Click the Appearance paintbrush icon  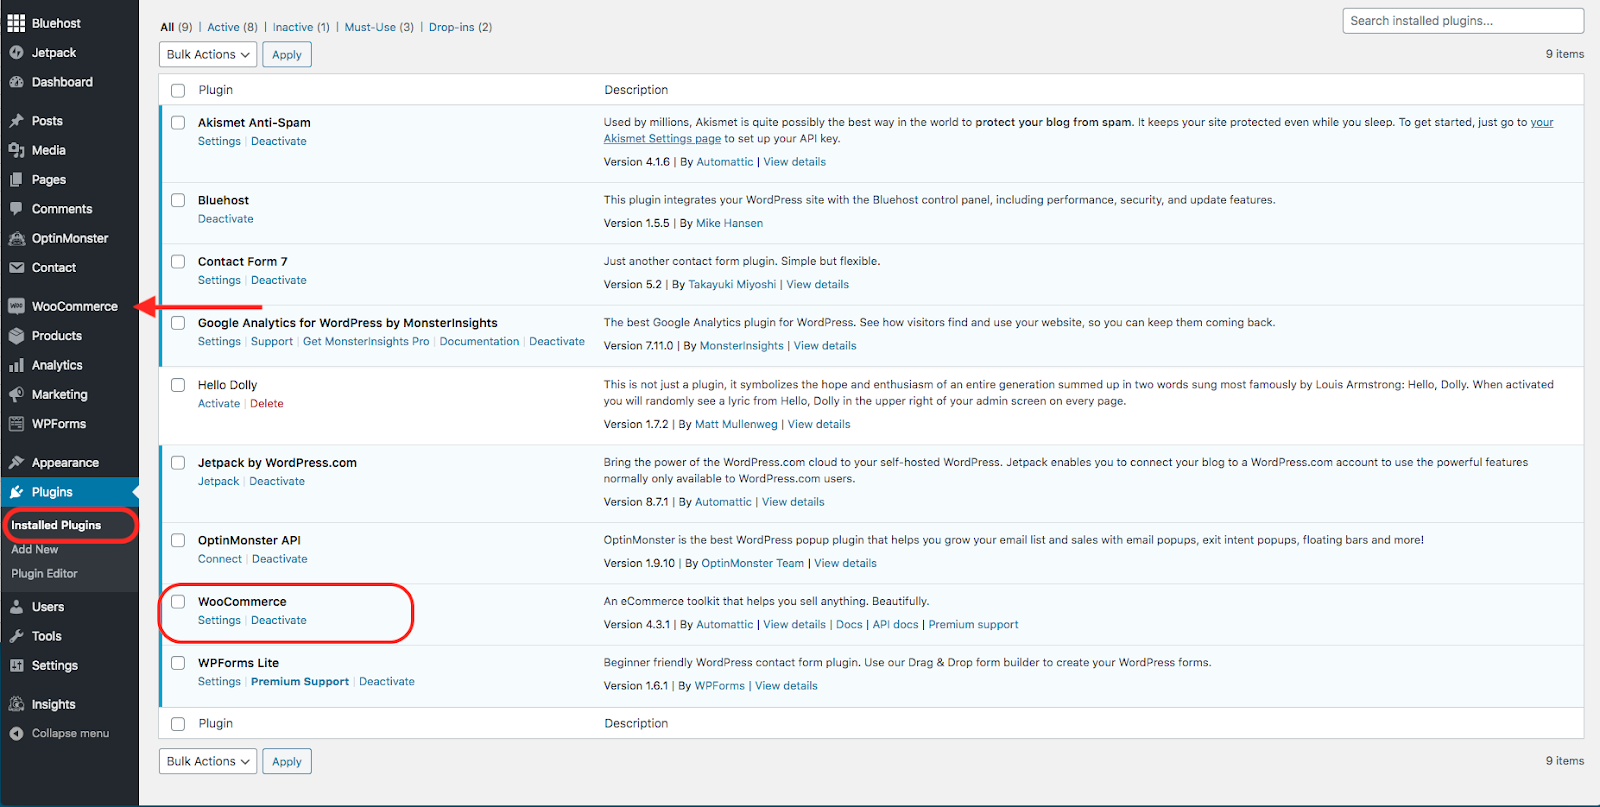(x=16, y=463)
